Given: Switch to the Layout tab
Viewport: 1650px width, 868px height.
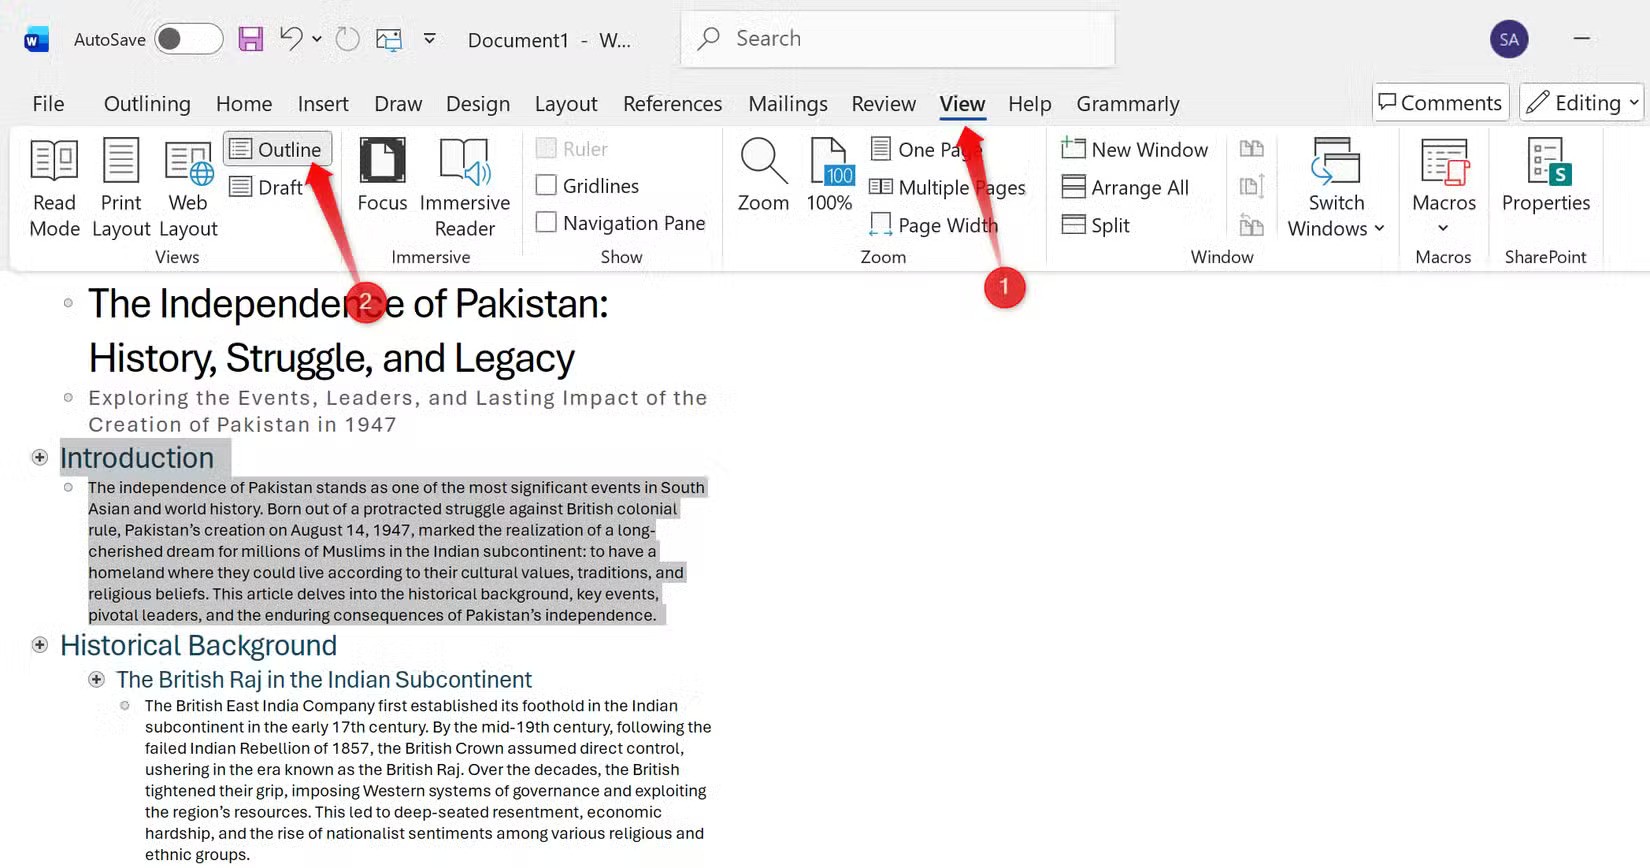Looking at the screenshot, I should [x=565, y=104].
